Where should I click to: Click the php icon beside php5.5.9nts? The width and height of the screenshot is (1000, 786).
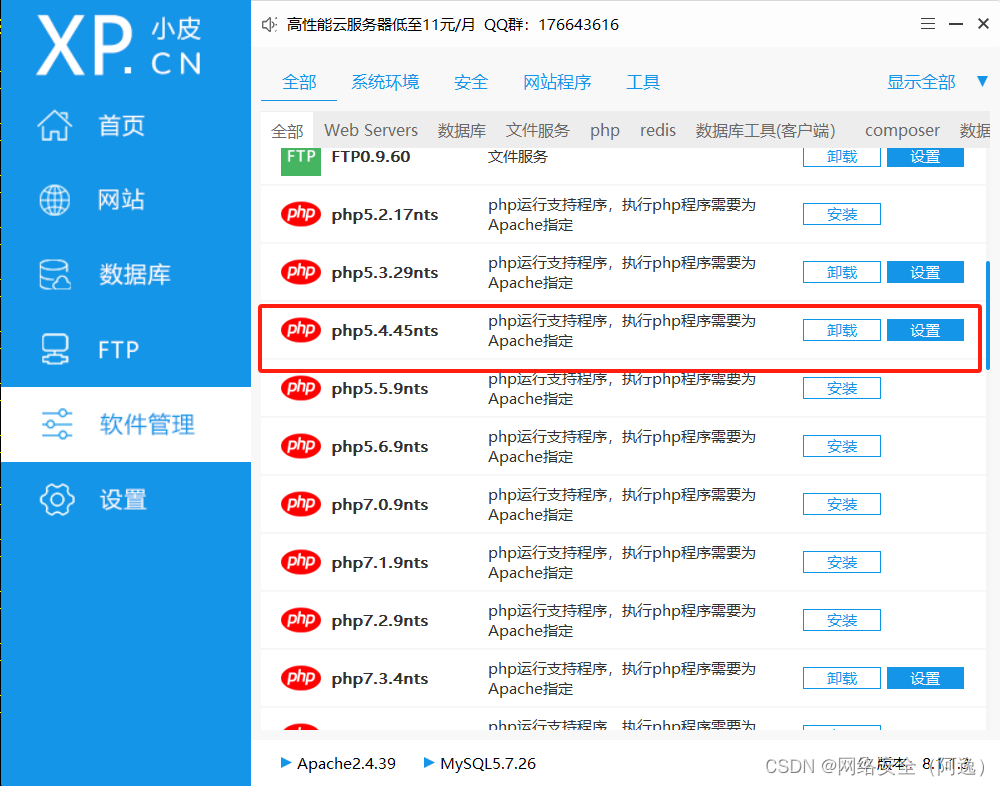[301, 388]
